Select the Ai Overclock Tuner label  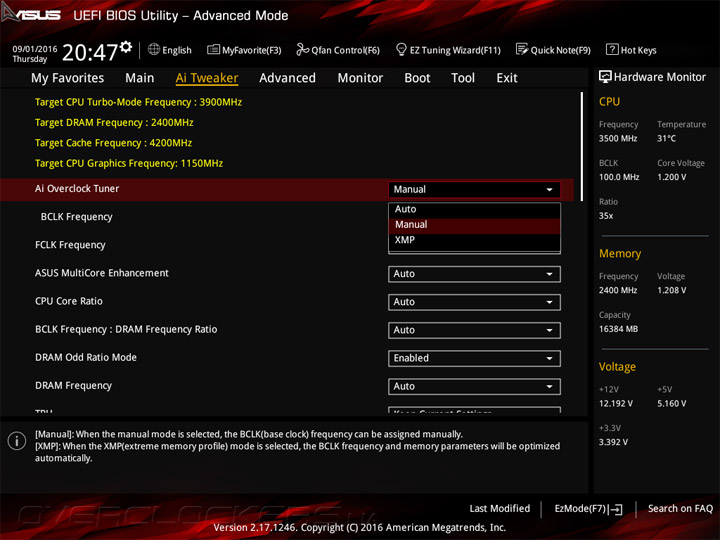77,189
